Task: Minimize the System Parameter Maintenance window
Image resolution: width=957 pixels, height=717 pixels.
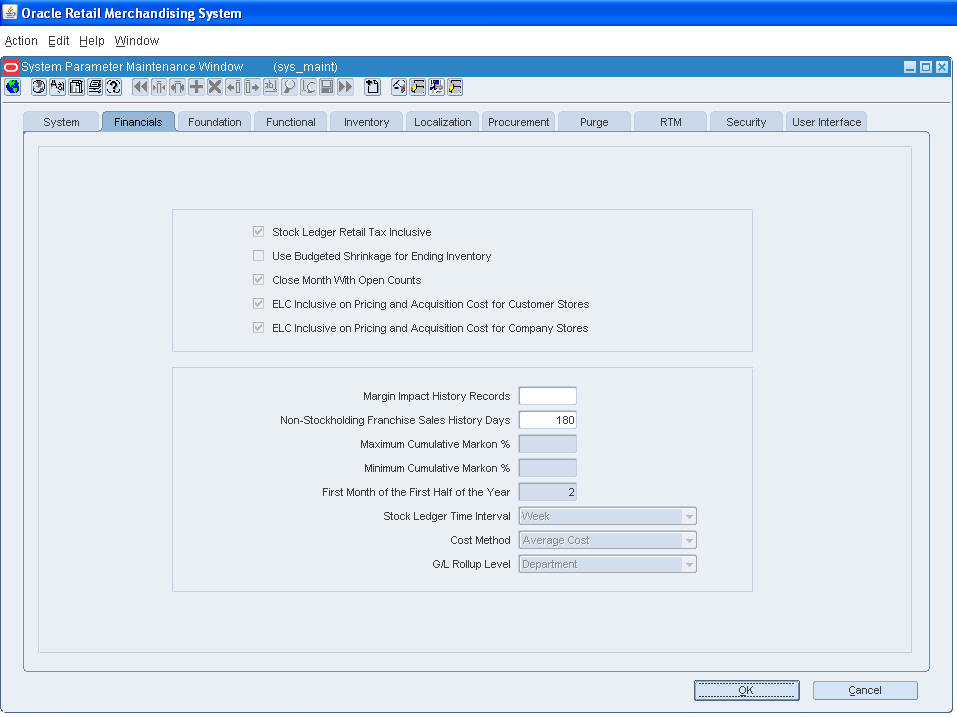Action: [x=909, y=67]
